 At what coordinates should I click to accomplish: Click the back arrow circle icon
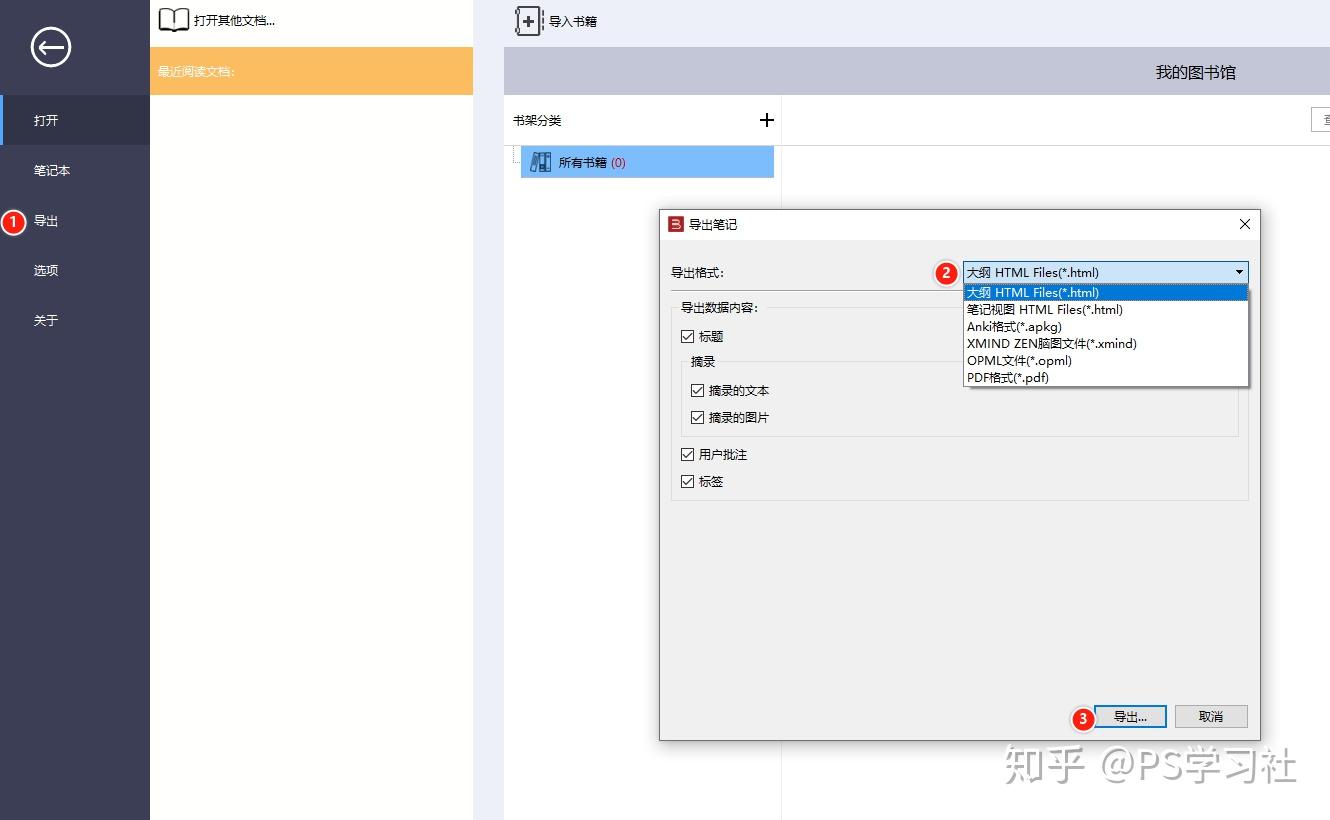click(51, 47)
